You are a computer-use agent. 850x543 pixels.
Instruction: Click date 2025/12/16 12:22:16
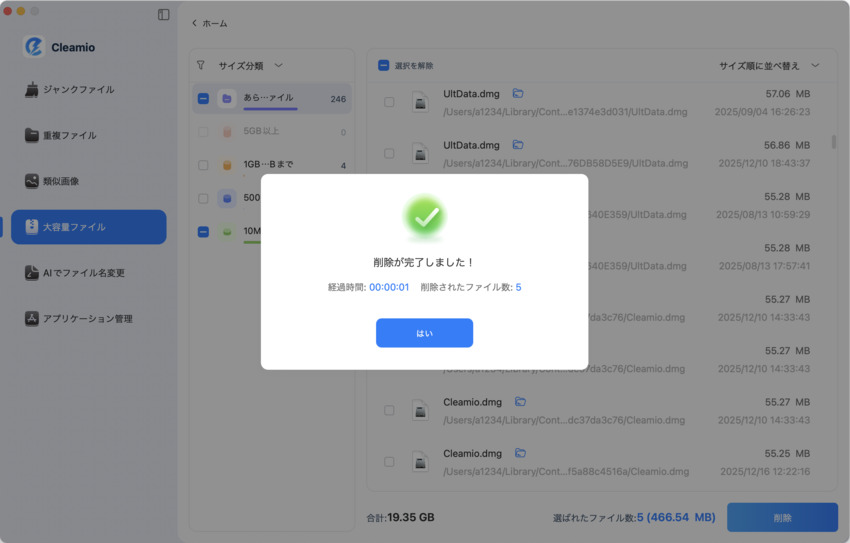tap(765, 471)
